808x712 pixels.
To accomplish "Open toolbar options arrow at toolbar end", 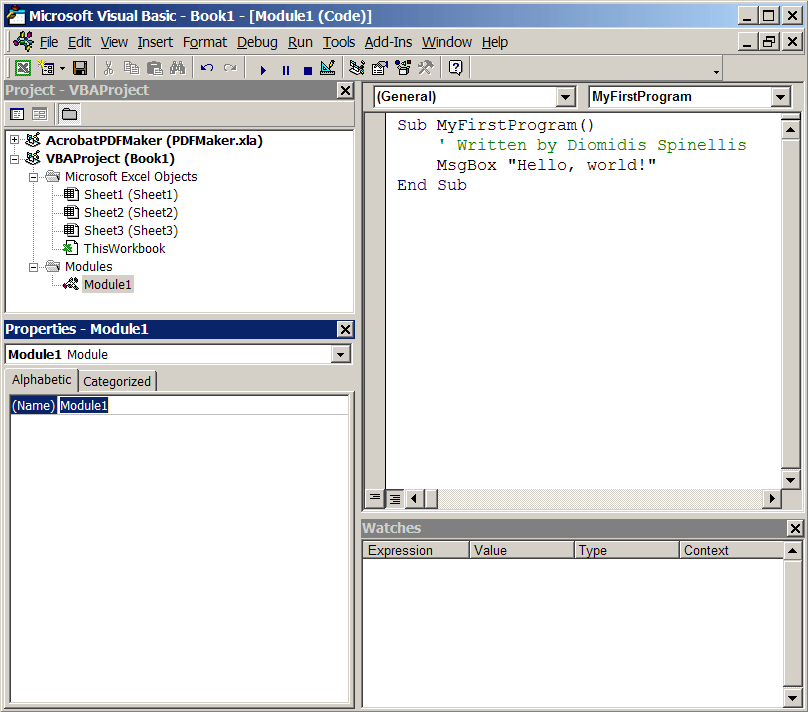I will click(x=716, y=72).
